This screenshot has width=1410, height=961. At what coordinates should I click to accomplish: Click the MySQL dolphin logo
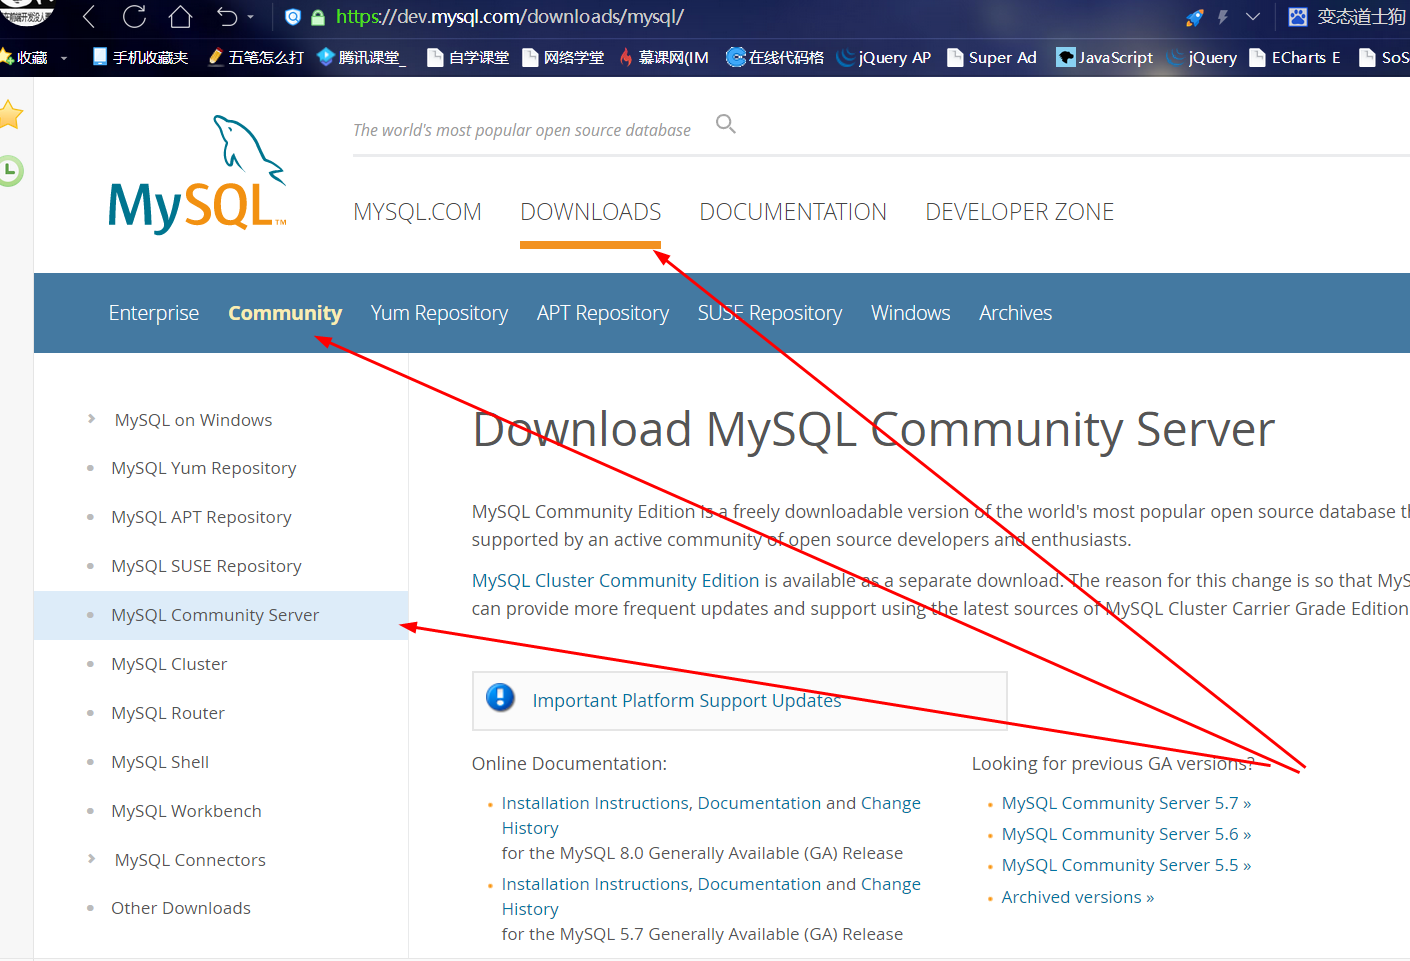click(x=198, y=174)
